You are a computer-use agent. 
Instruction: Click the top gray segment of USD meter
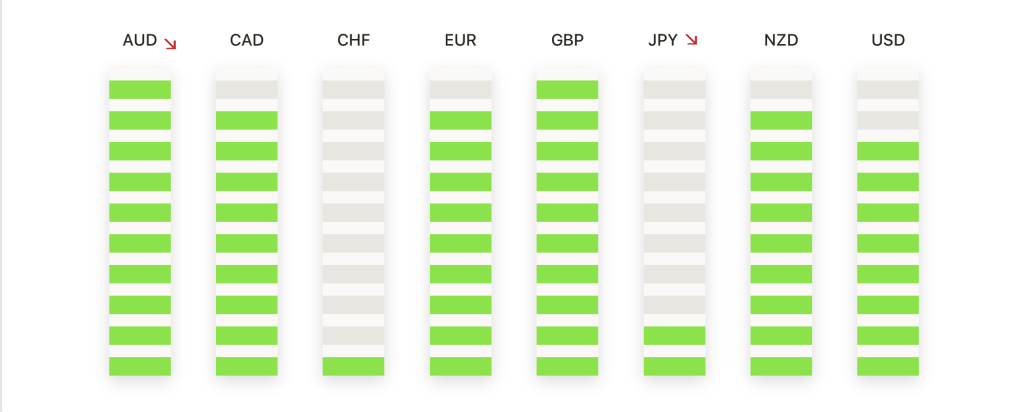888,89
